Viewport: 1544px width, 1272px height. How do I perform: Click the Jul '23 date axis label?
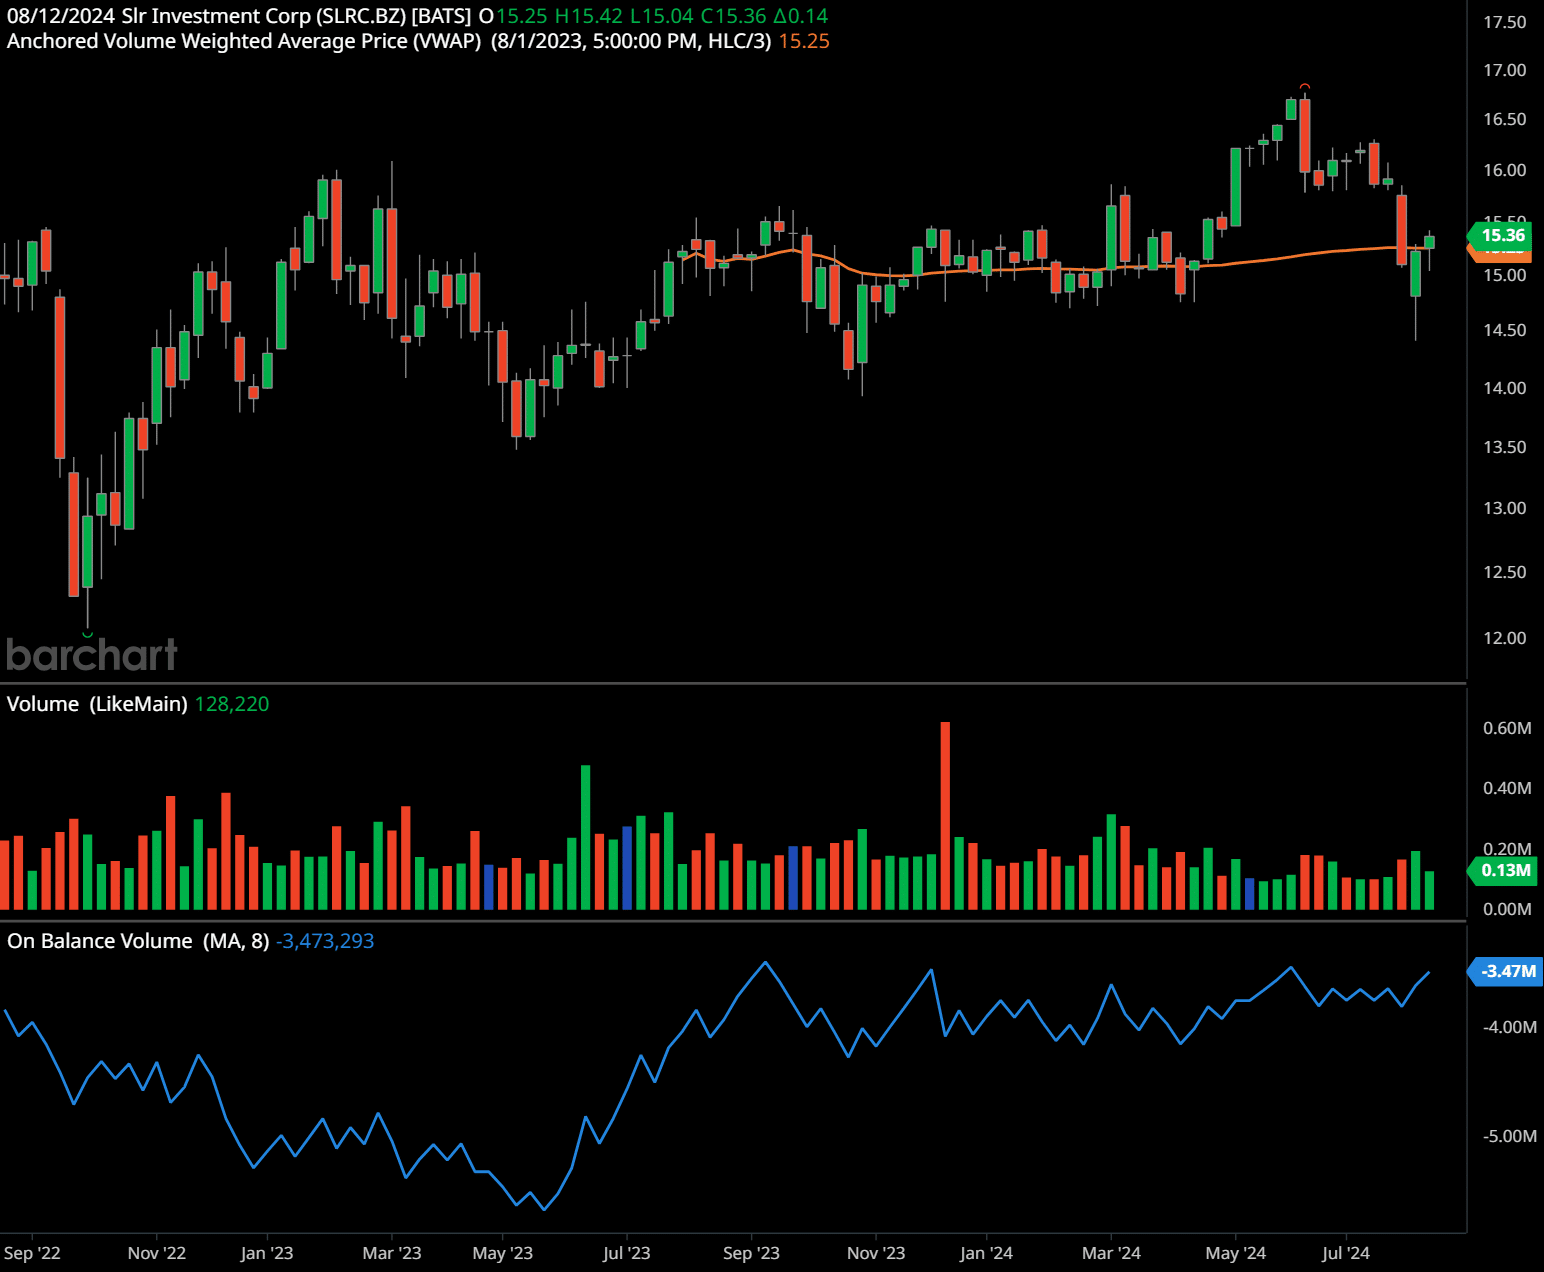626,1253
